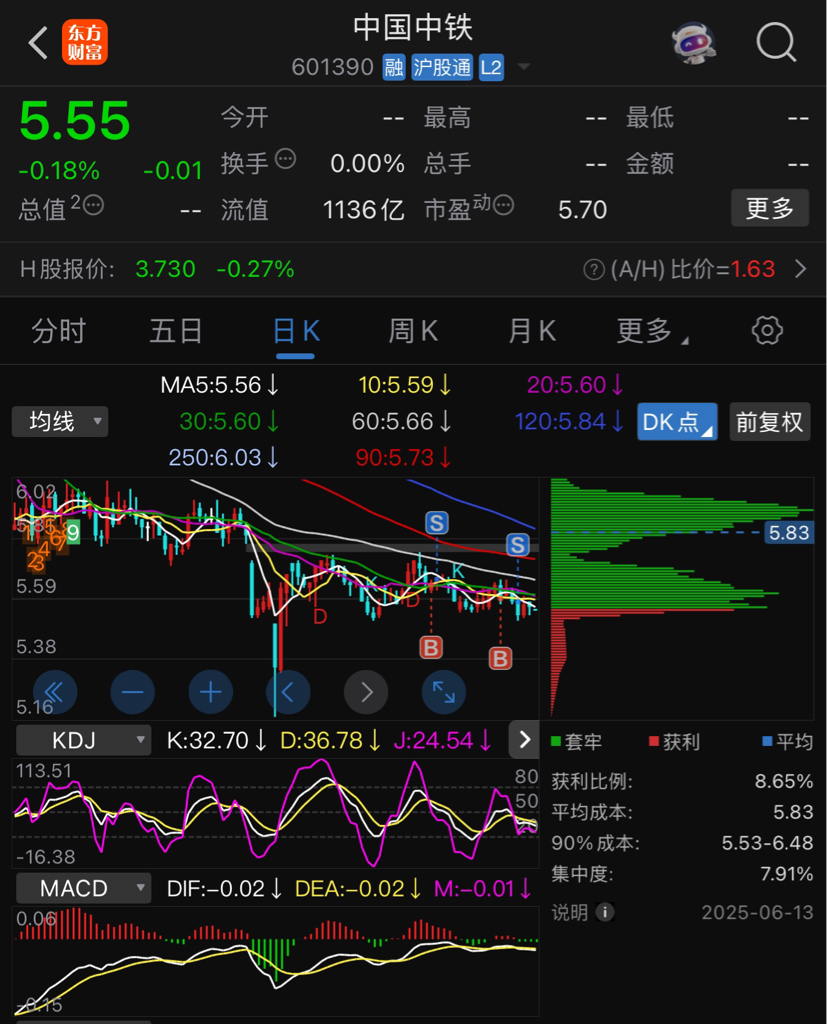
Task: Expand the stock code dropdown triangle
Action: [x=523, y=67]
